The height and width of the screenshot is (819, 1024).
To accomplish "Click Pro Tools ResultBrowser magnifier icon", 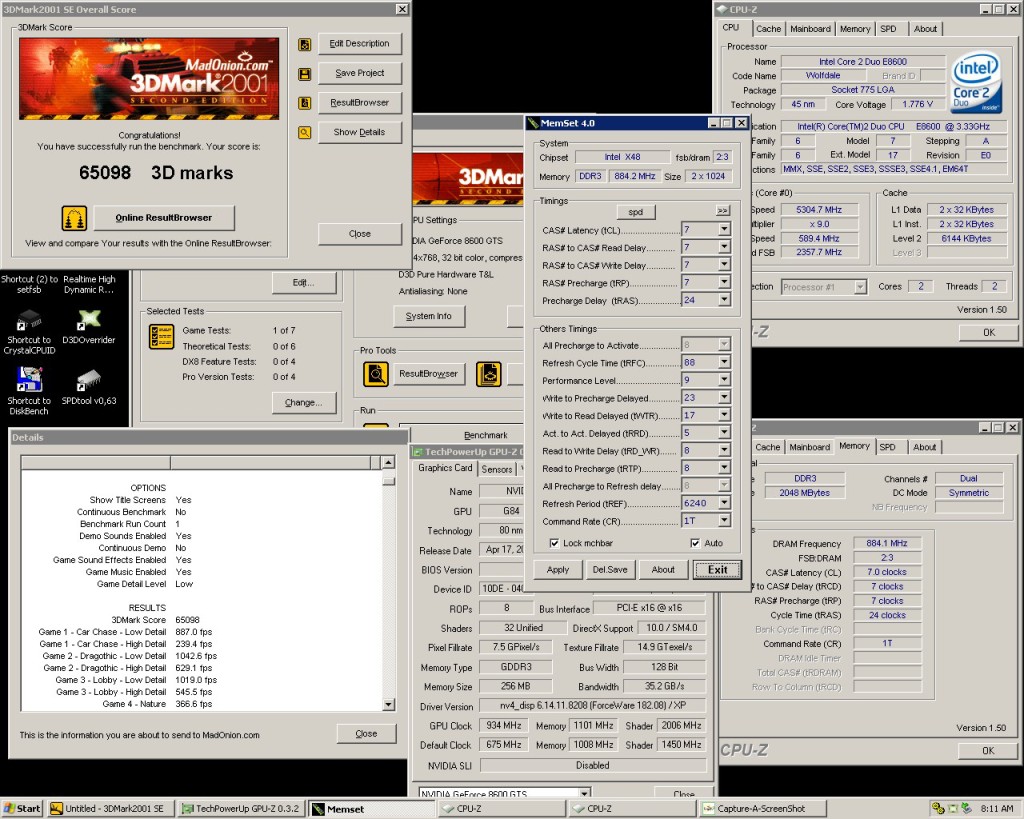I will pos(376,374).
